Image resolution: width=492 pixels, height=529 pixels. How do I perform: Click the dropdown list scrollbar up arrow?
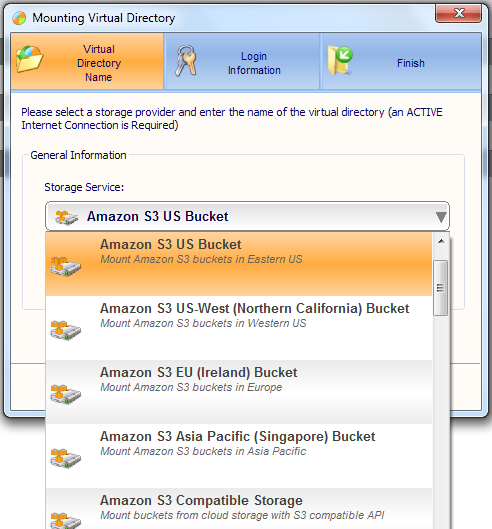click(x=441, y=241)
